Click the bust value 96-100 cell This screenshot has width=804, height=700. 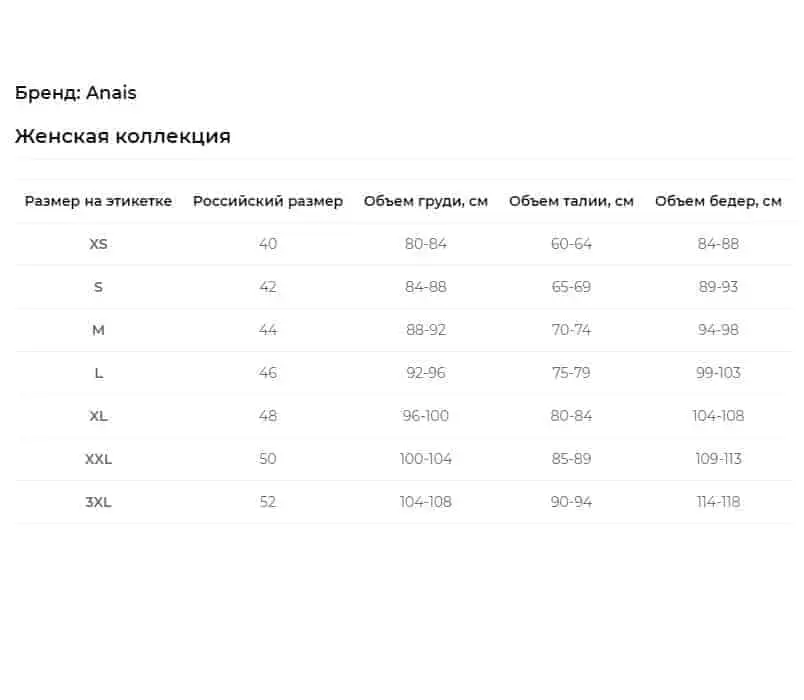click(426, 416)
